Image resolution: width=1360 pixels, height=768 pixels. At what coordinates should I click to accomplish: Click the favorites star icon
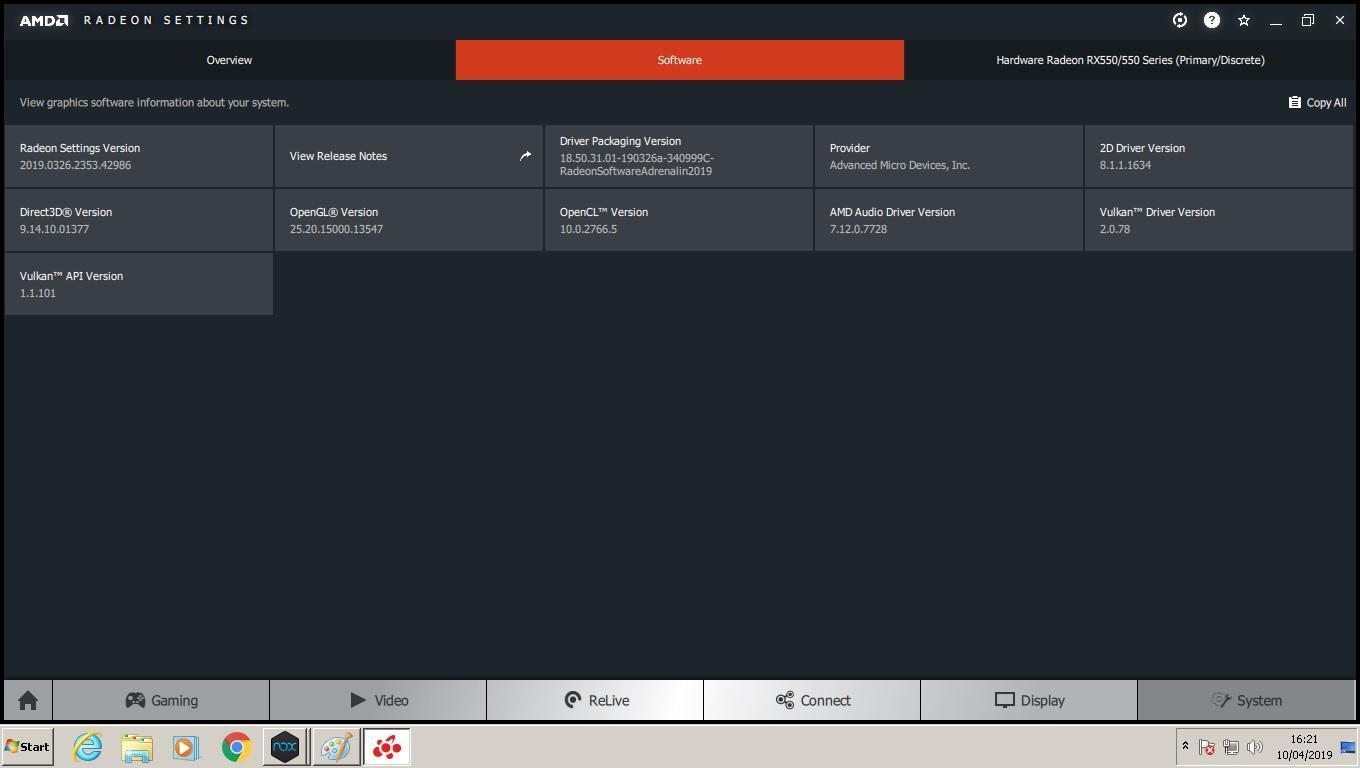click(1244, 20)
